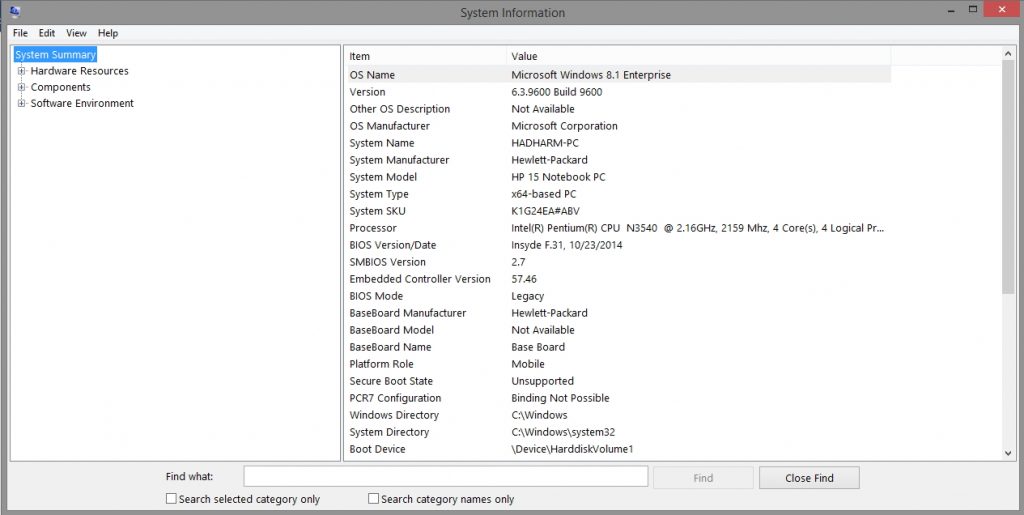Select the System Model row
Screen dimensions: 1024x515
click(x=617, y=177)
